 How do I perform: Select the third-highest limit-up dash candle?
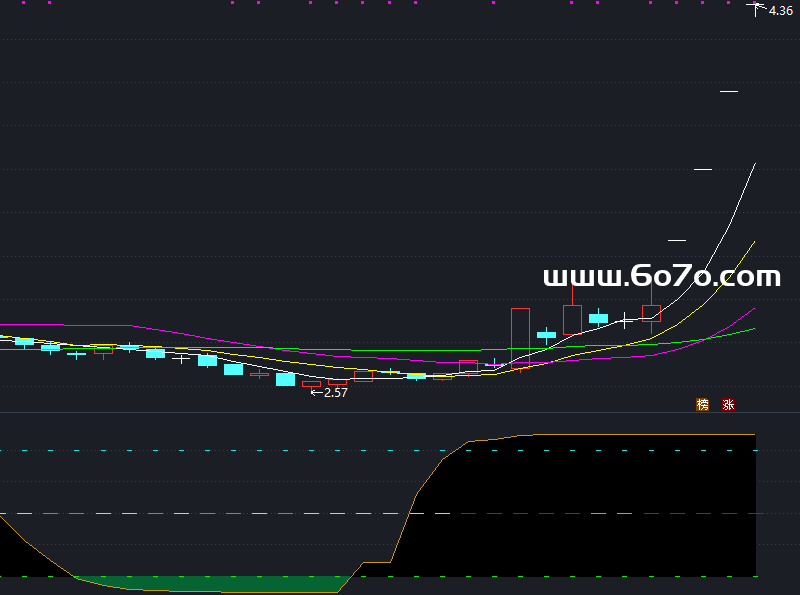click(x=703, y=169)
